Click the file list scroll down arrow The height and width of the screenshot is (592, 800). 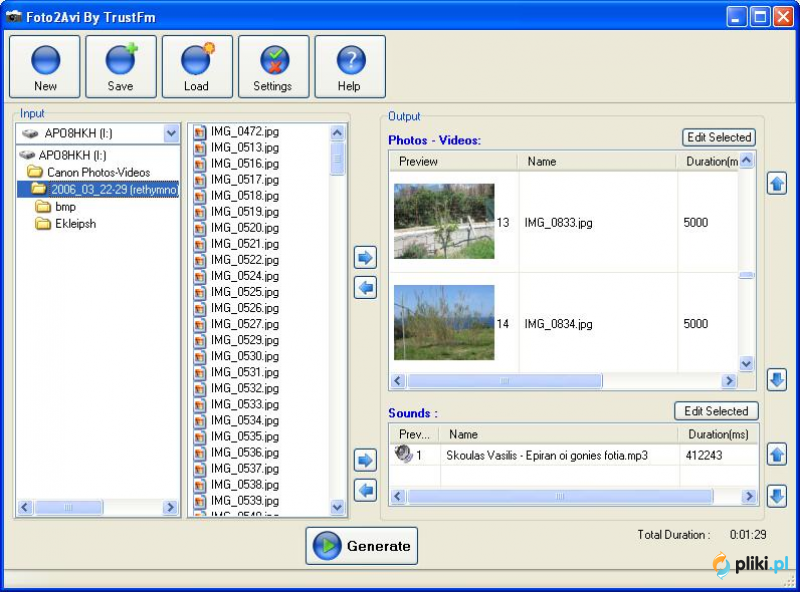pyautogui.click(x=337, y=507)
